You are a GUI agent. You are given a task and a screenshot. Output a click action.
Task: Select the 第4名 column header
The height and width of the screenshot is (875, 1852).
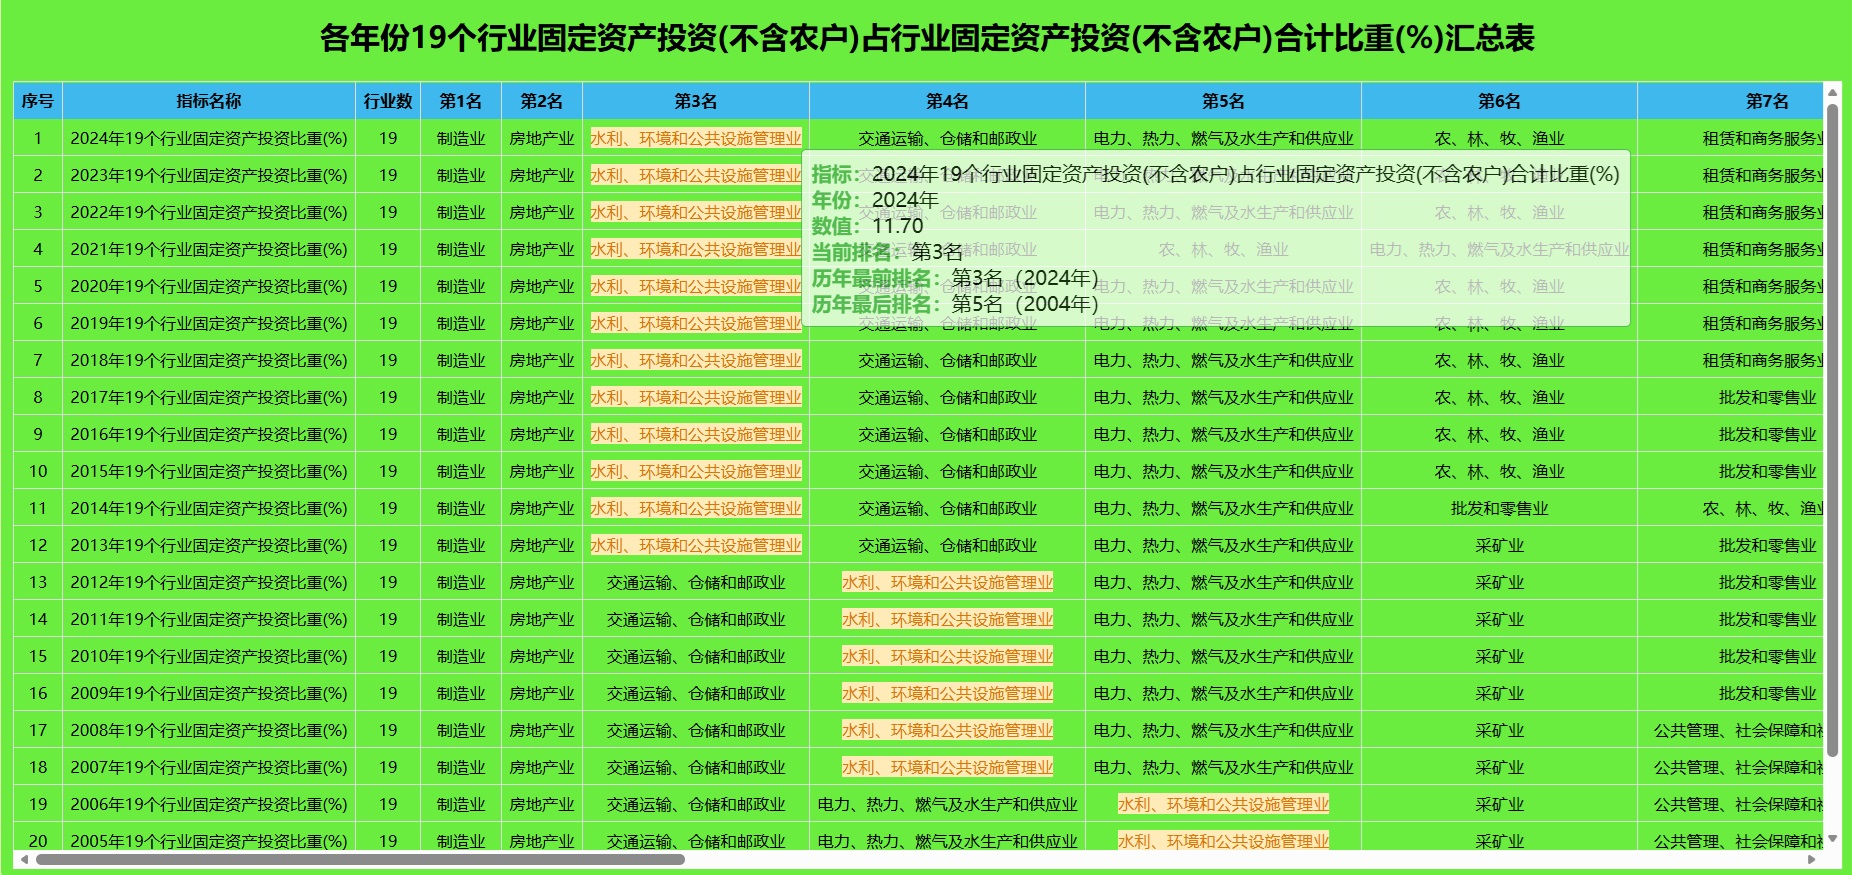point(947,101)
